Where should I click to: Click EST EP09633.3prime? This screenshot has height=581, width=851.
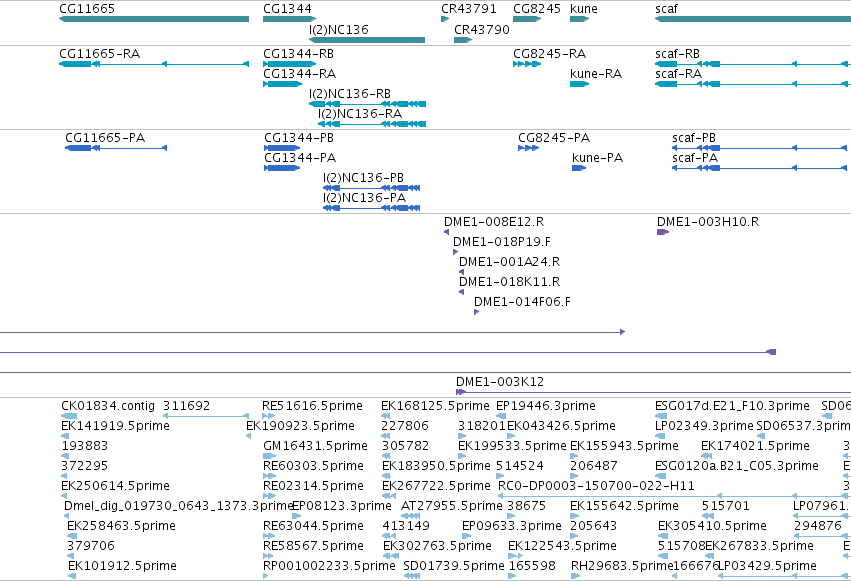pyautogui.click(x=467, y=537)
